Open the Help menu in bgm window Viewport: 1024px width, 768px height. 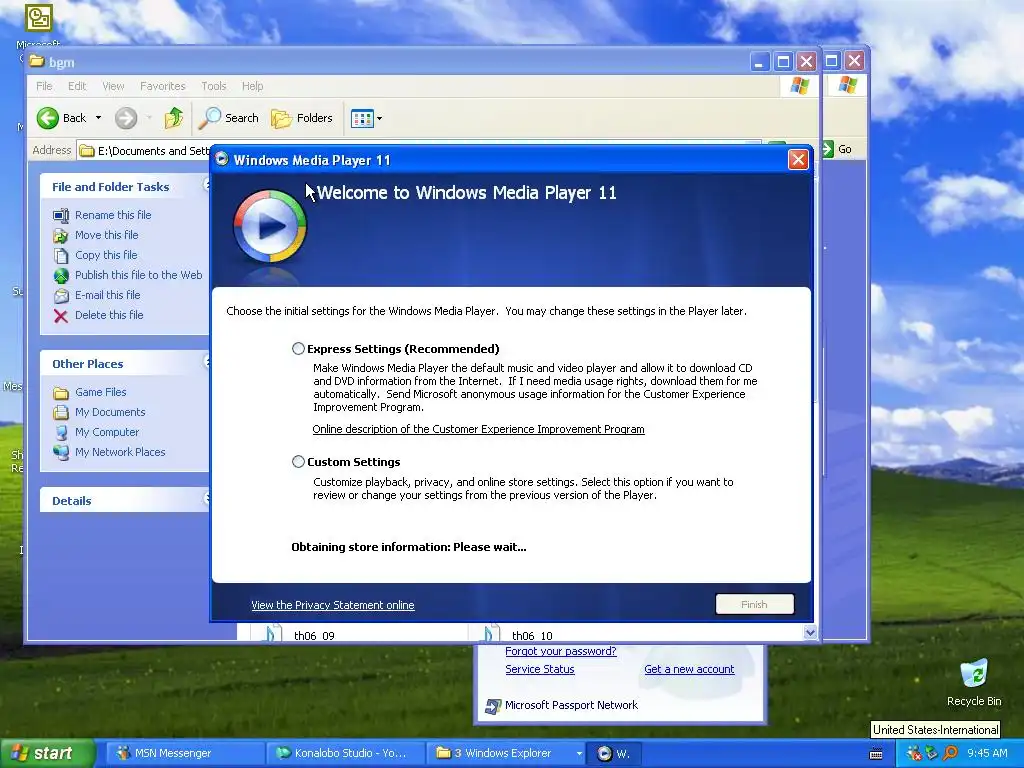click(252, 86)
